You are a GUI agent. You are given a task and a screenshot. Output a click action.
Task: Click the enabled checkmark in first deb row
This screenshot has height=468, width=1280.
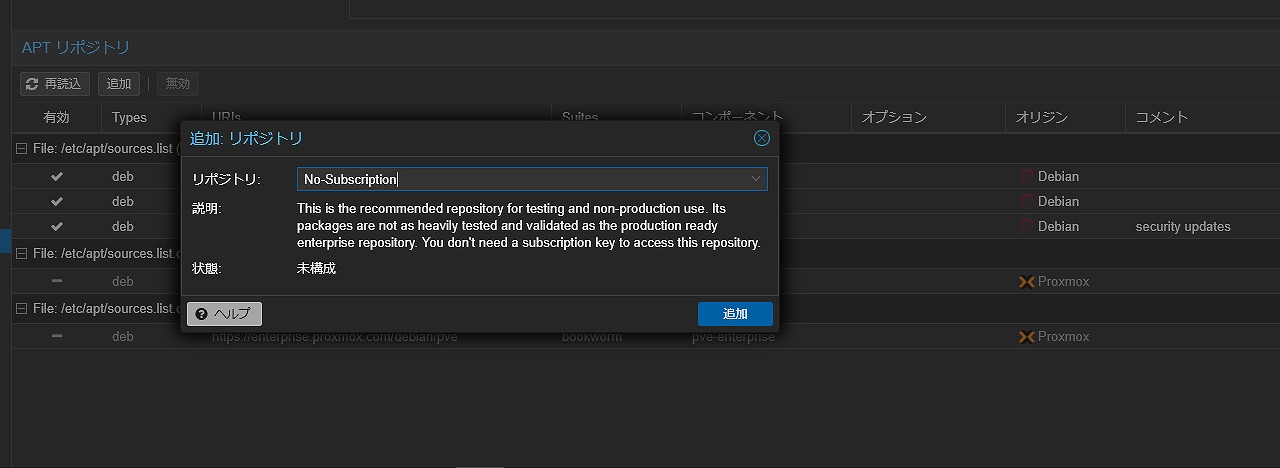(x=57, y=176)
